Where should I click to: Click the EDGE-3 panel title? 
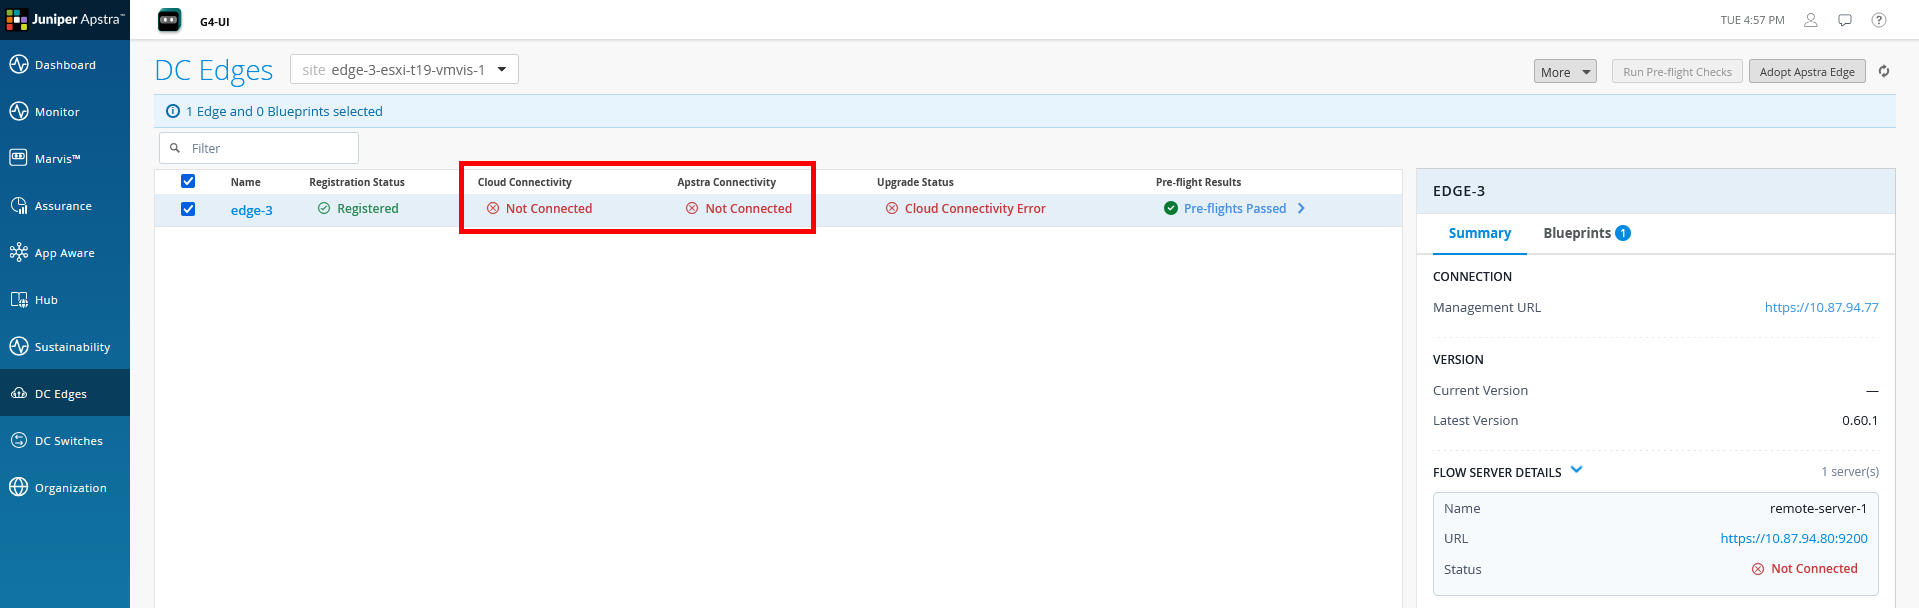1459,191
